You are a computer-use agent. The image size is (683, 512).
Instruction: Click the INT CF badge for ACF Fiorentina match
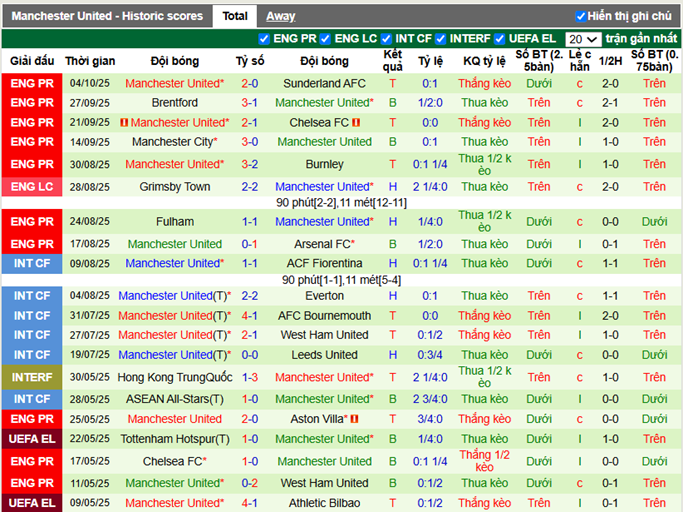point(32,263)
